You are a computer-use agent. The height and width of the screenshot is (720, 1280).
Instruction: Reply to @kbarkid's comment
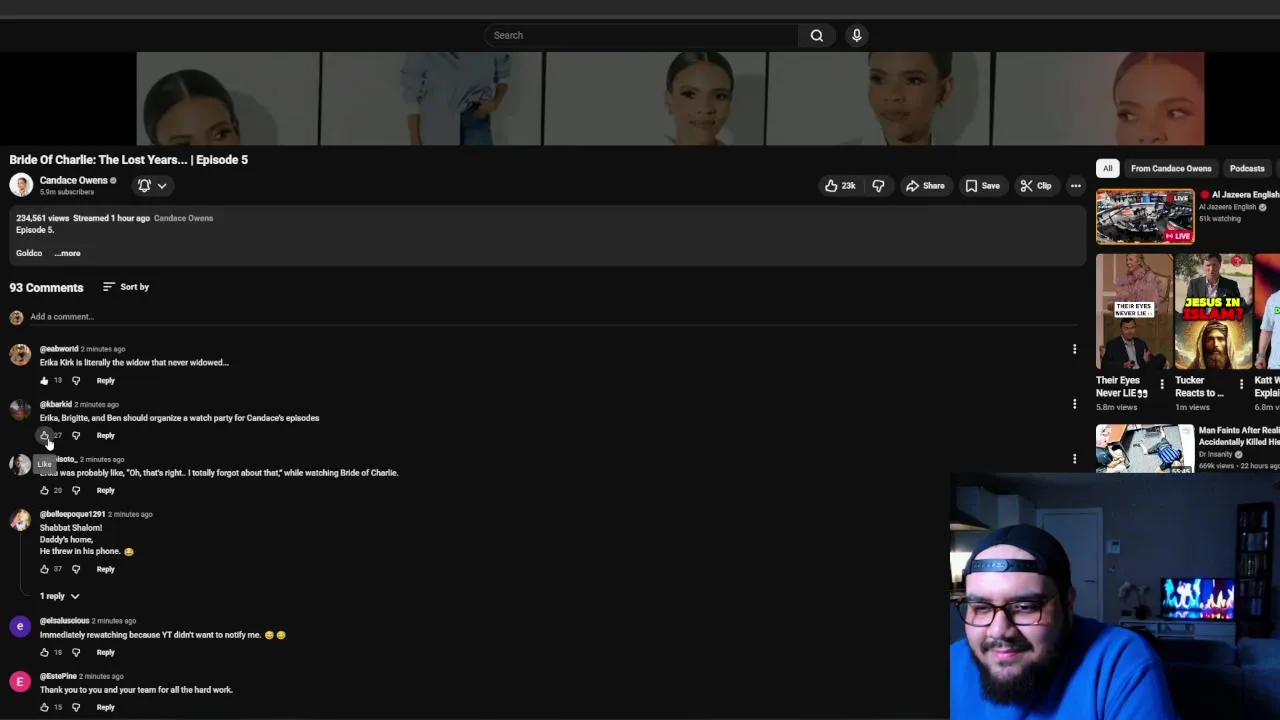tap(105, 436)
